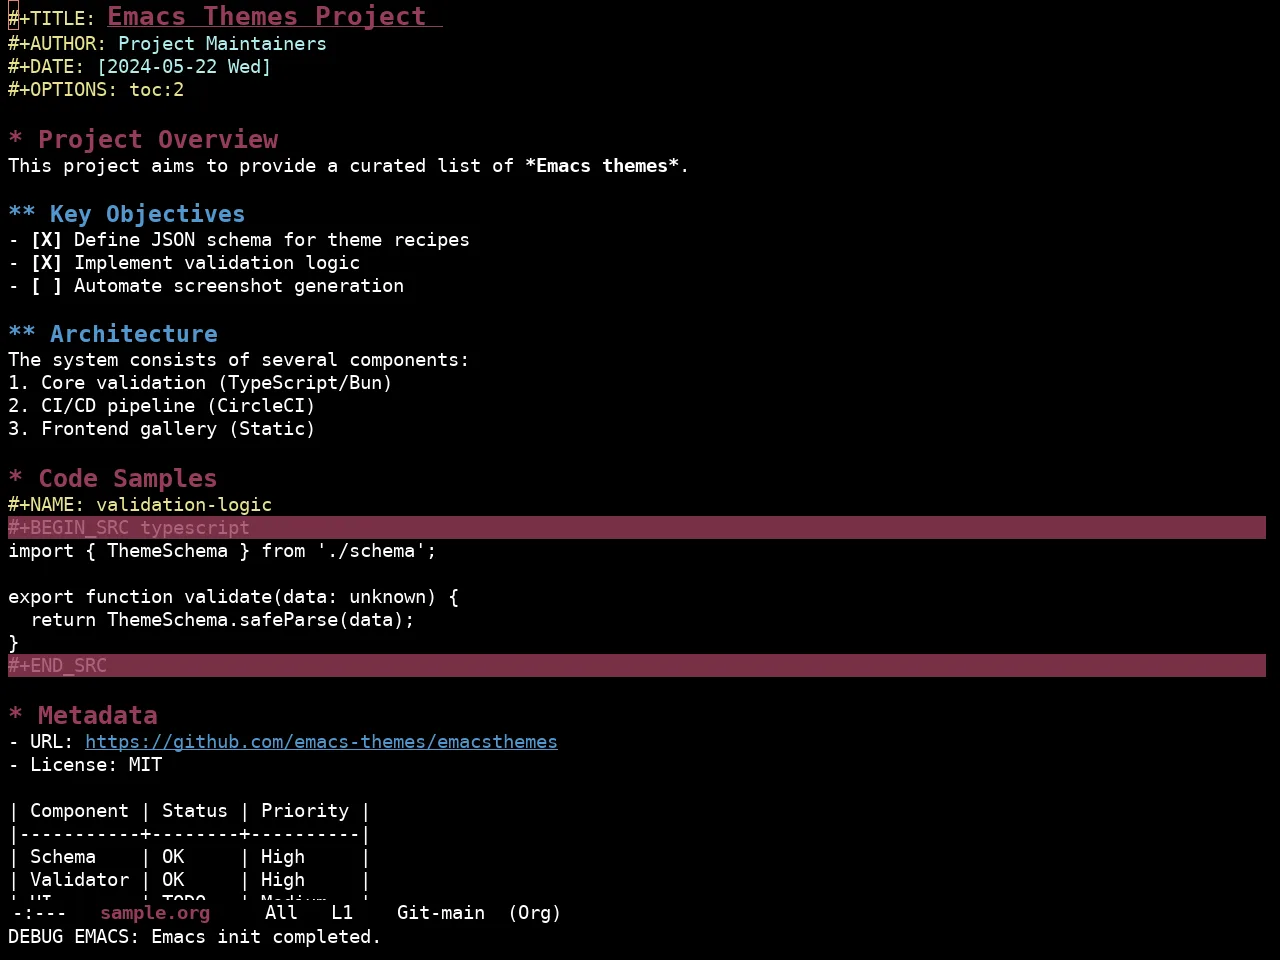
Task: Collapse the Metadata heading
Action: click(15, 716)
